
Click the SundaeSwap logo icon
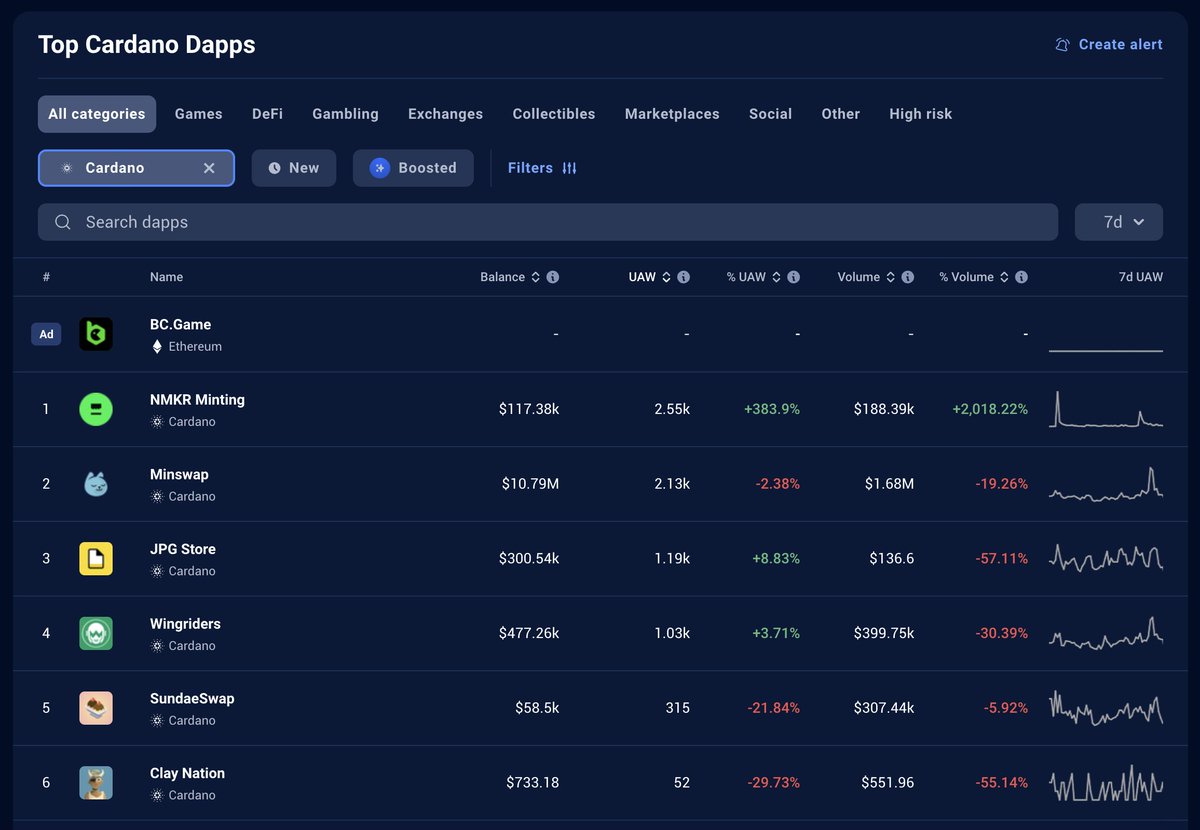[x=96, y=708]
